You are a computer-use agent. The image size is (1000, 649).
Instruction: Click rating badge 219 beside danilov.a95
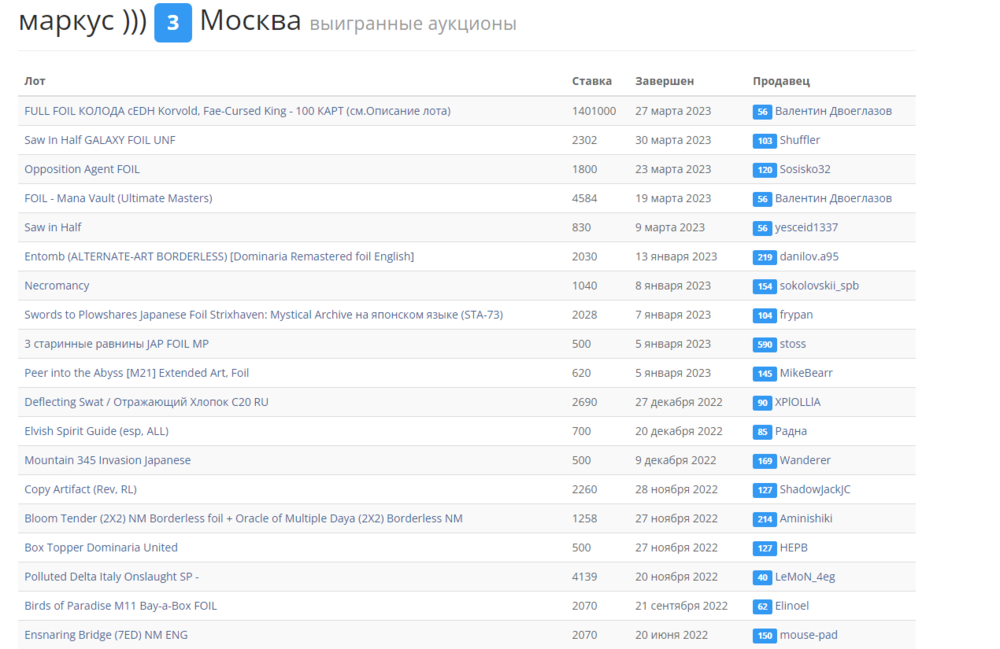pos(765,257)
